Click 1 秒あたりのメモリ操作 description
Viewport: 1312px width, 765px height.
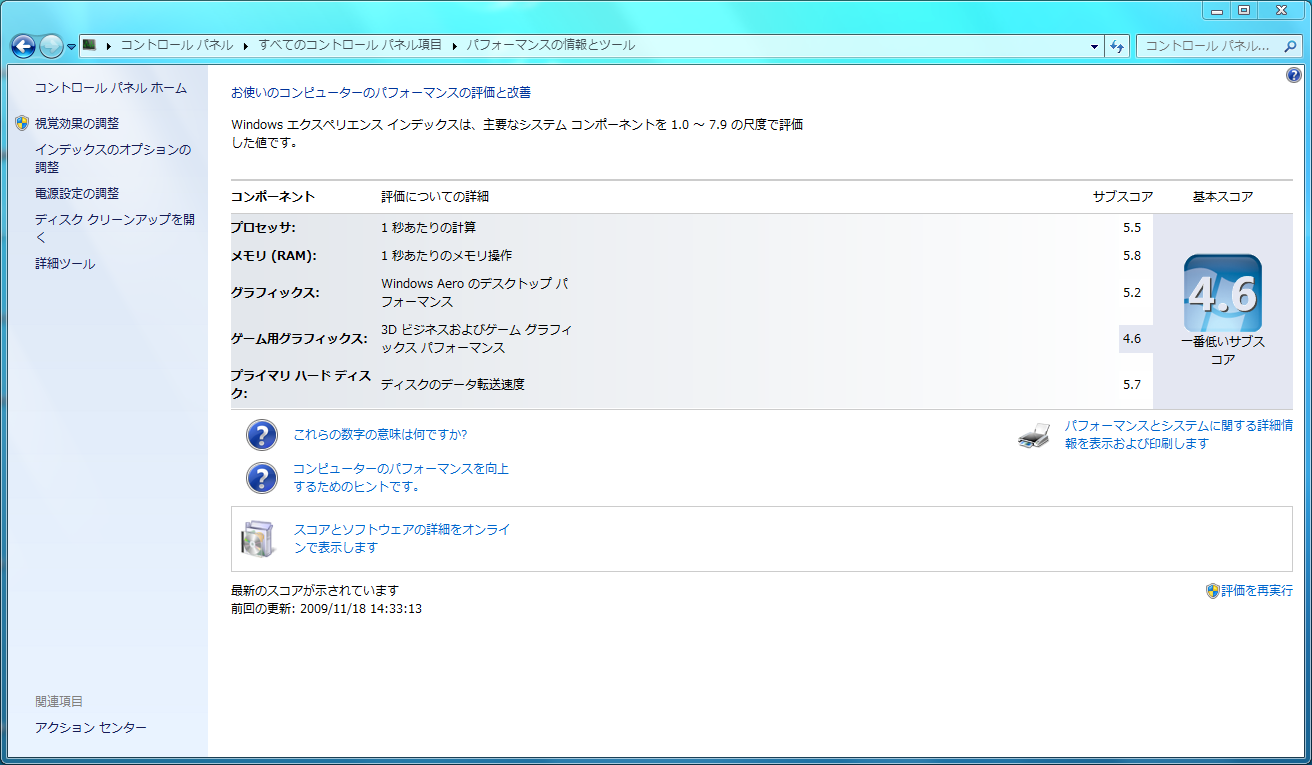click(446, 255)
